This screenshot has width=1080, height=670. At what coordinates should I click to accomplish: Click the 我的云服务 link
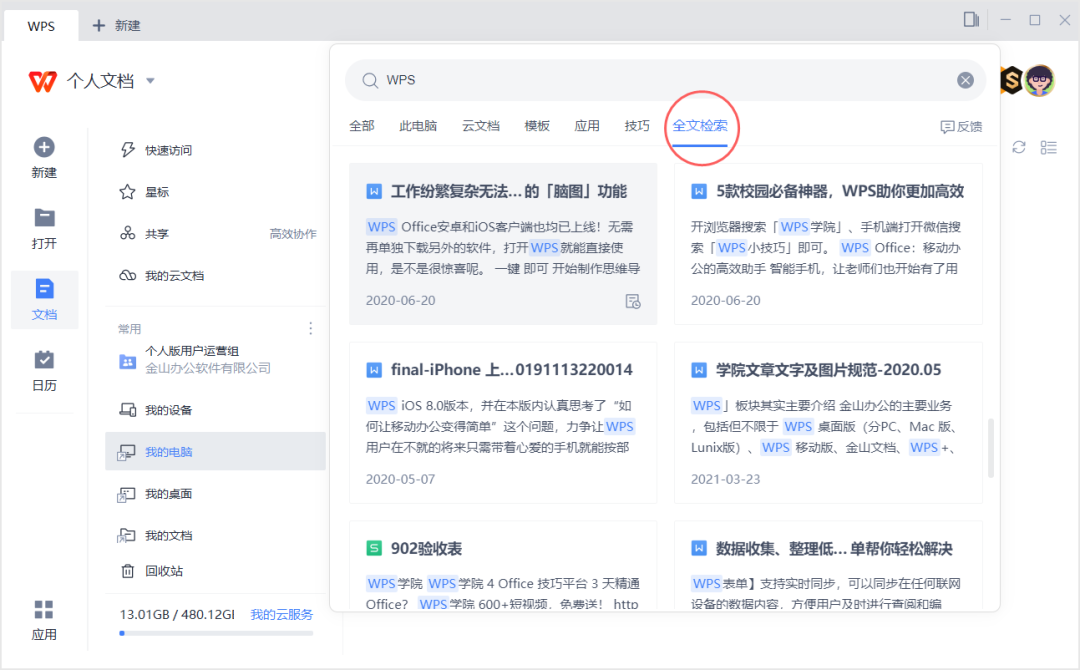click(x=281, y=614)
